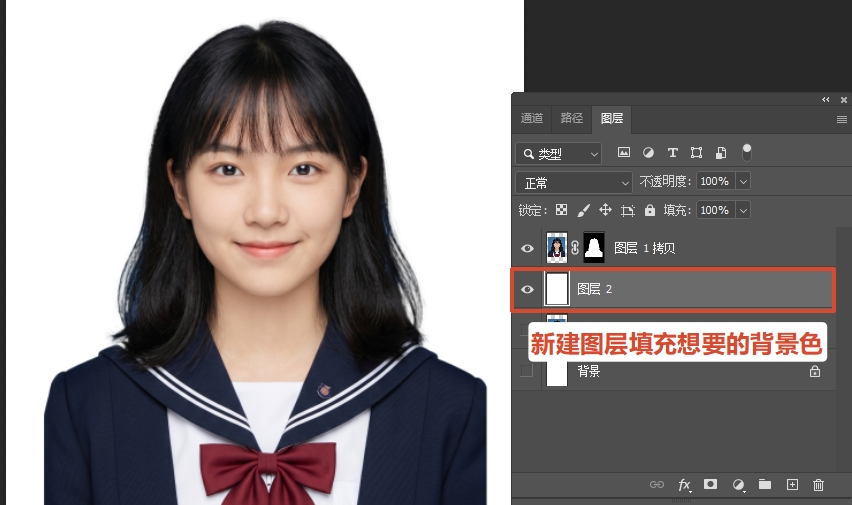852x505 pixels.
Task: Select the layer mask thumbnail of 图层 1 拷贝
Action: point(594,248)
